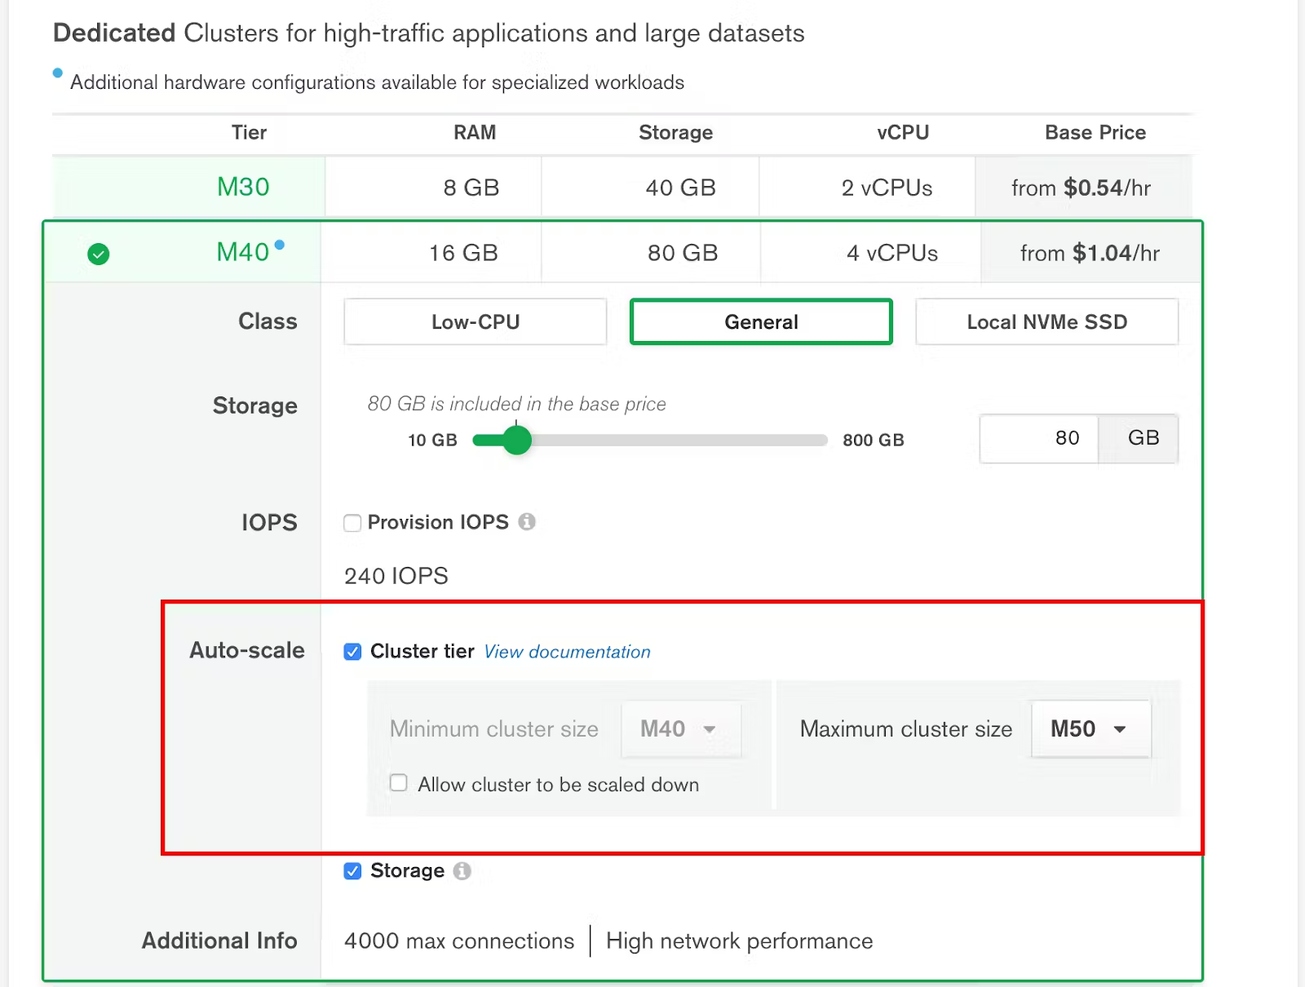Click the info icon next to Provision IOPS
This screenshot has width=1305, height=987.
pyautogui.click(x=527, y=521)
